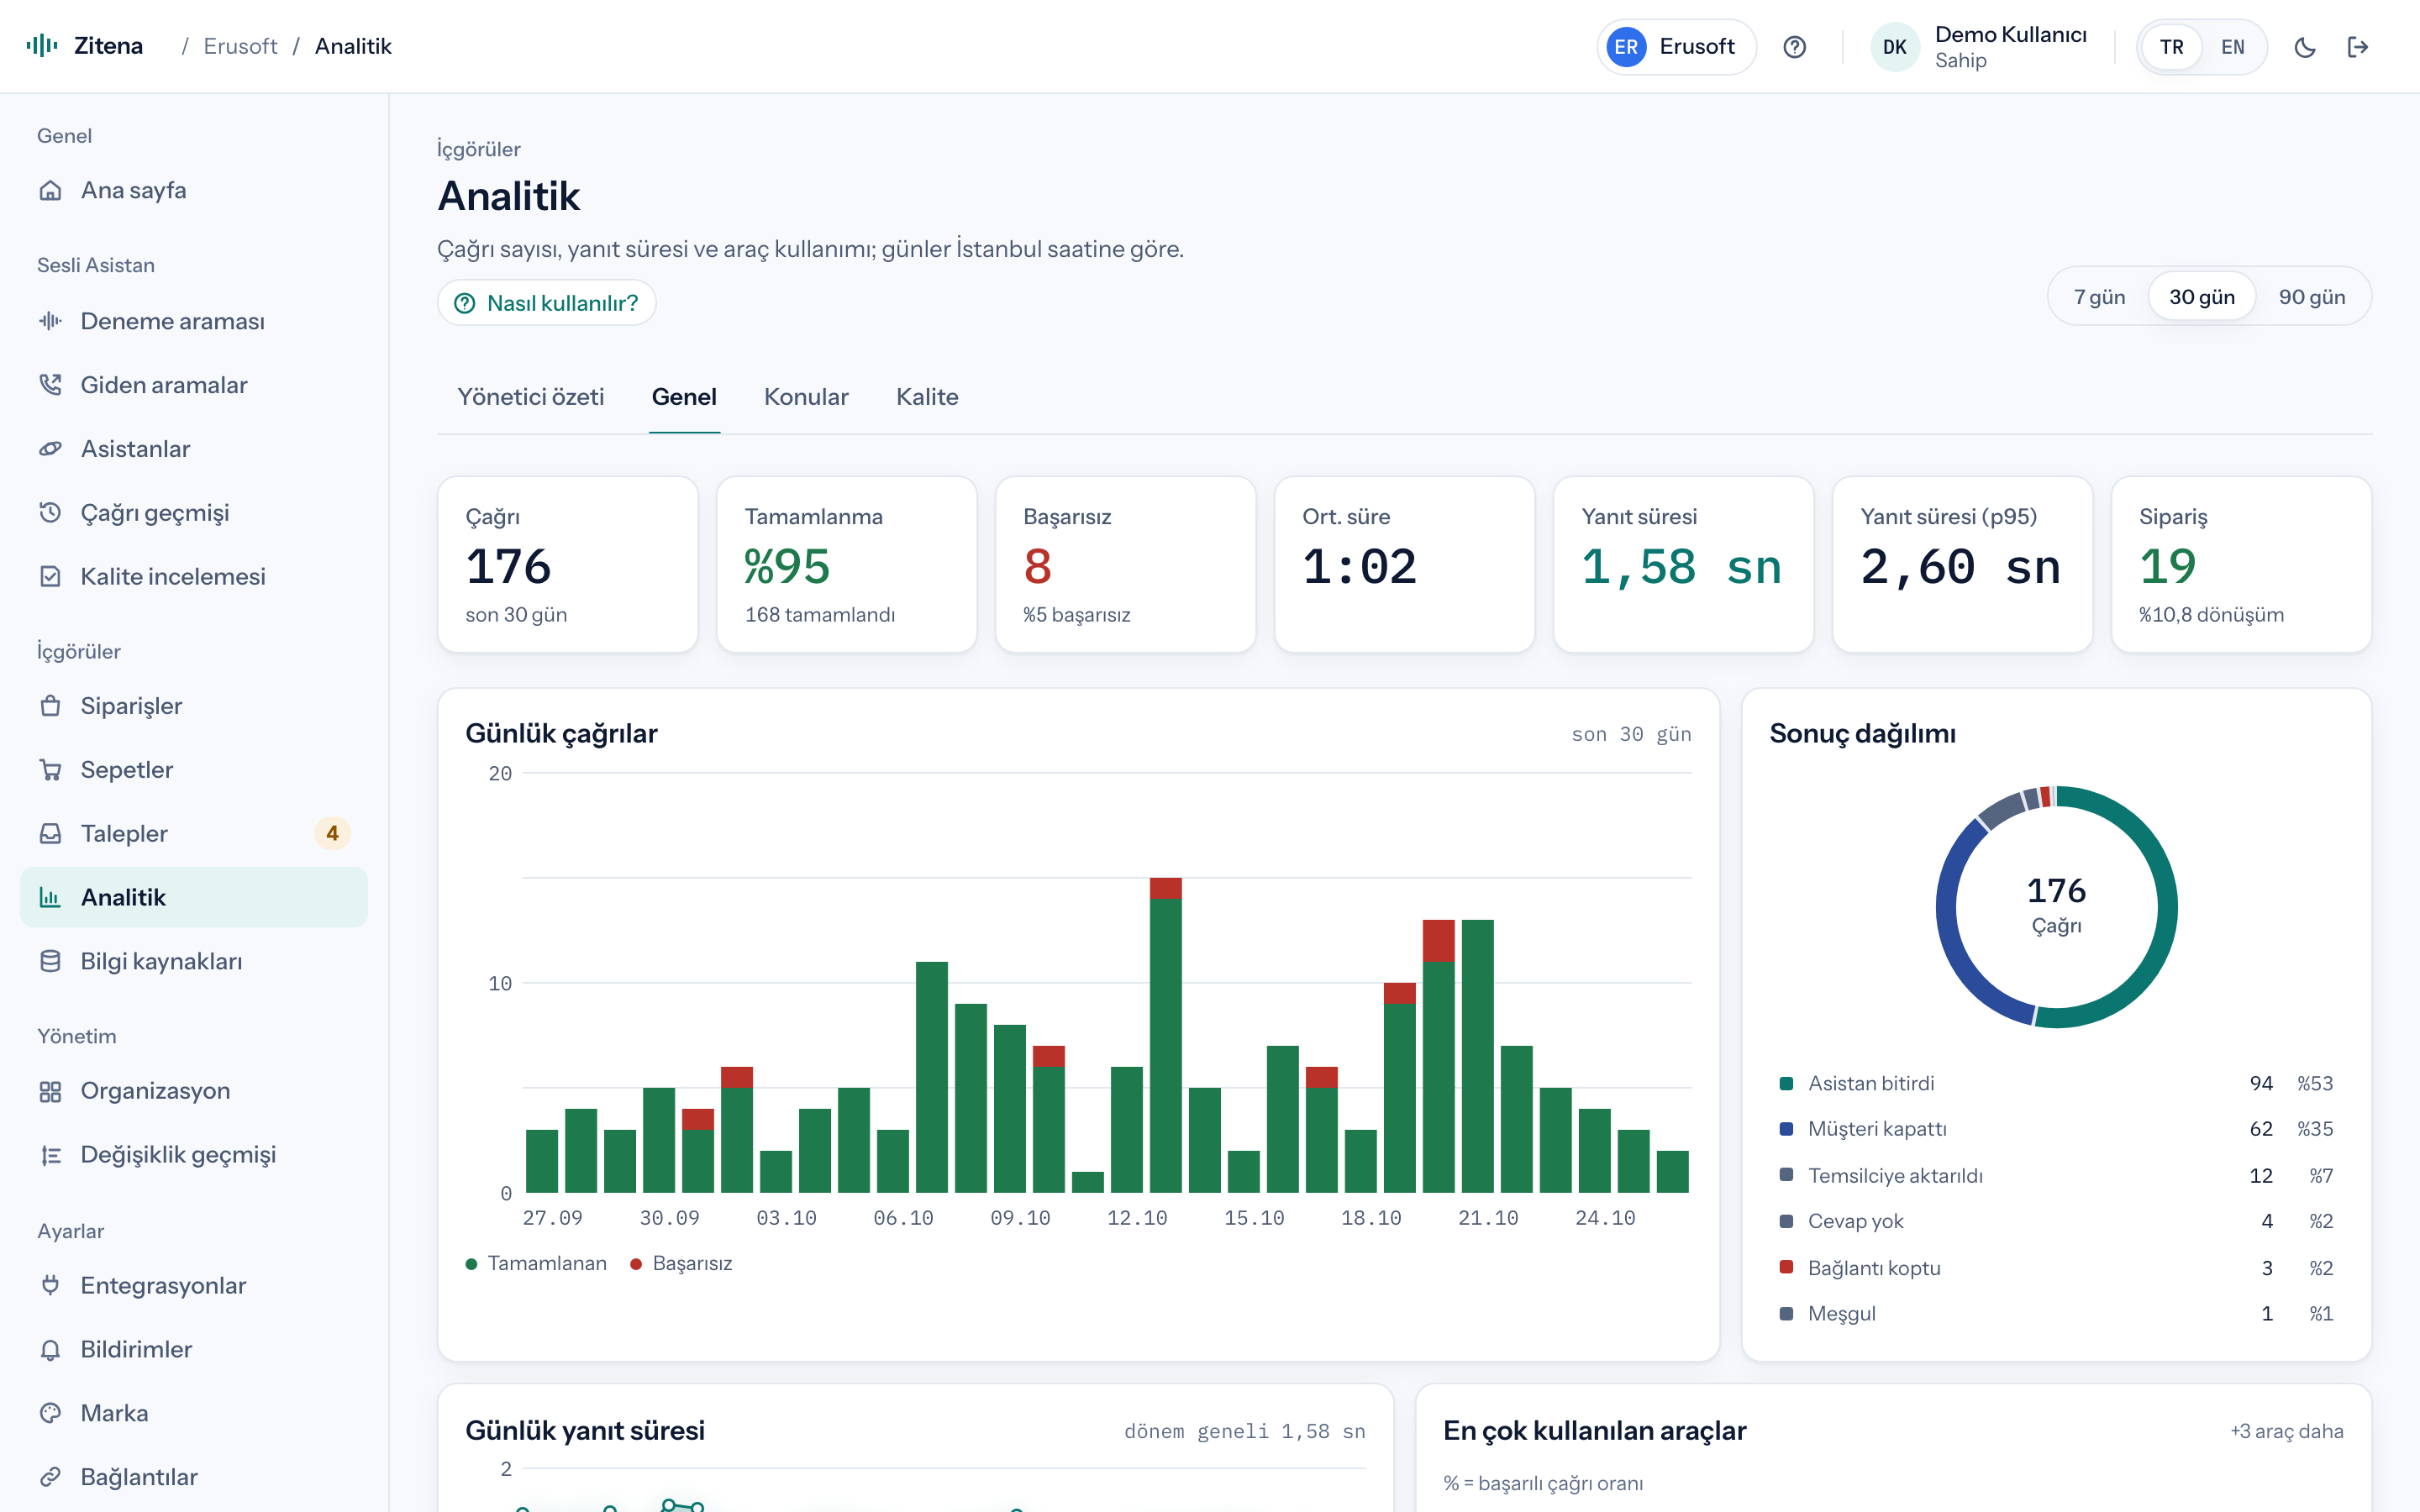Image resolution: width=2420 pixels, height=1512 pixels.
Task: Switch language to EN
Action: (x=2232, y=47)
